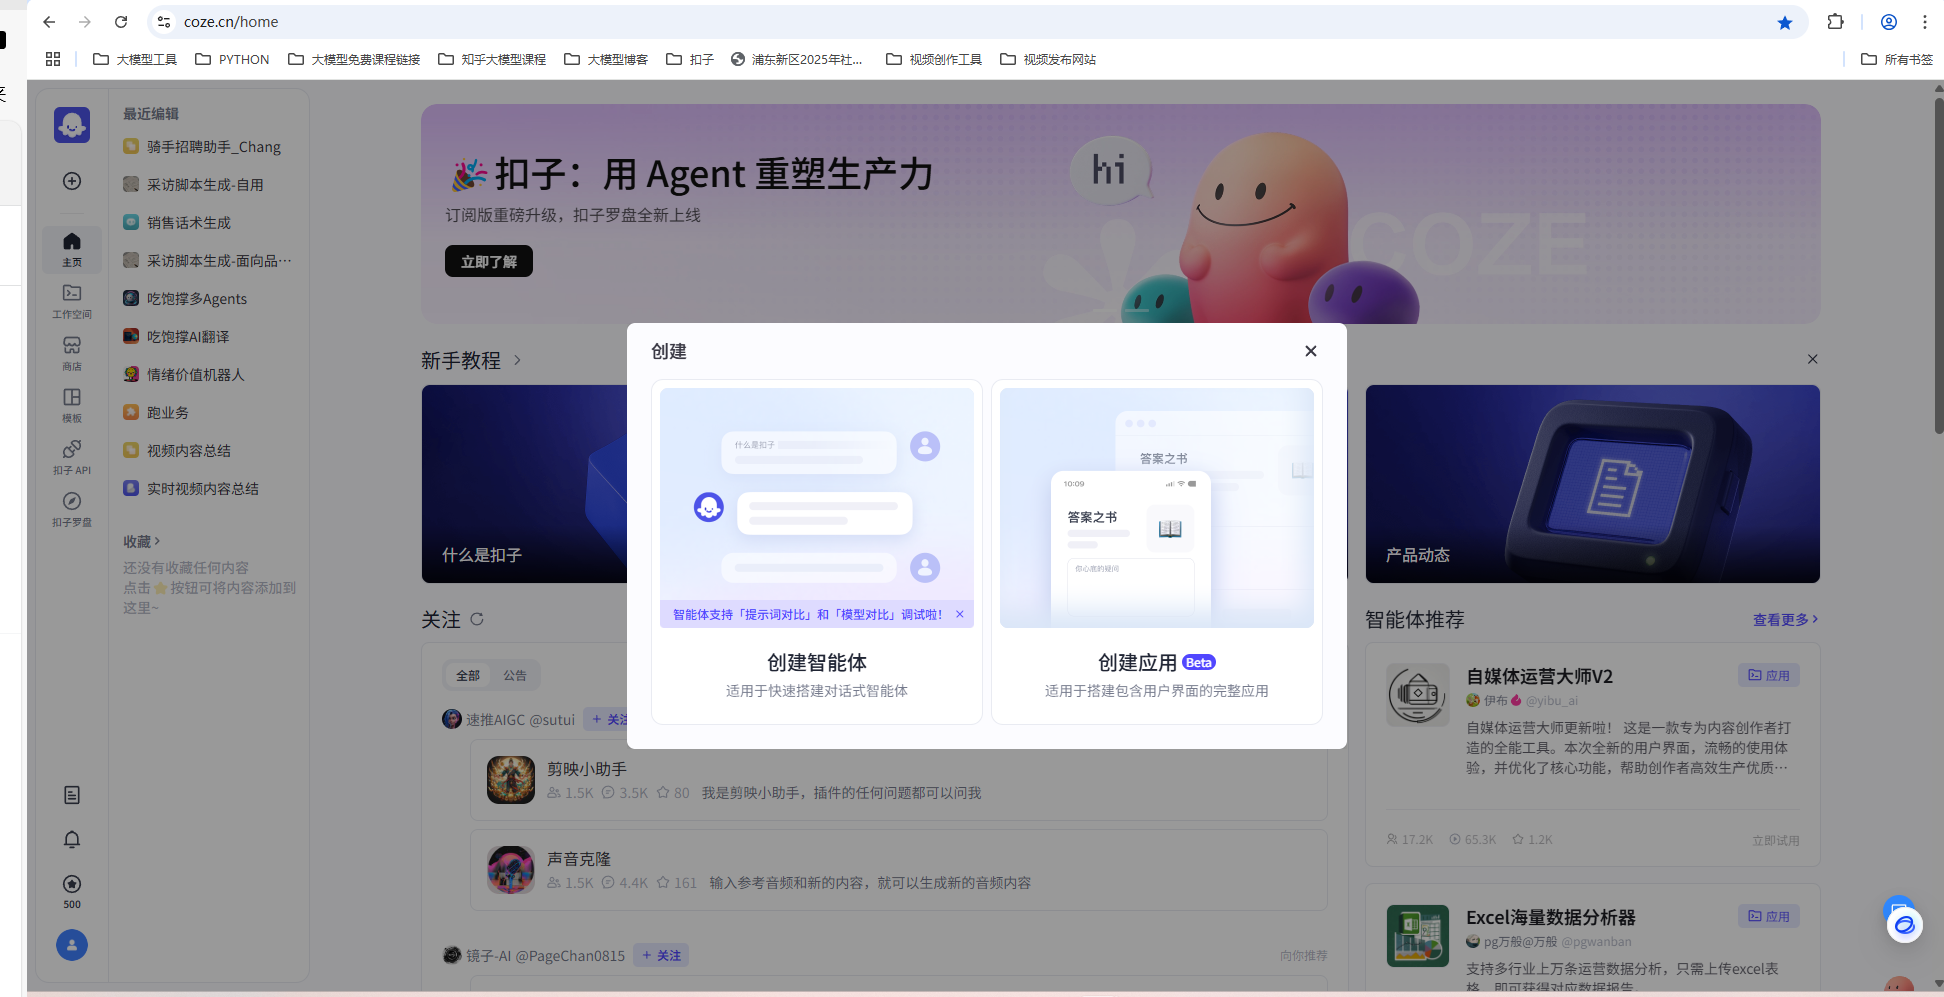The width and height of the screenshot is (1944, 997).
Task: Open the PYTHON bookmark folder
Action: point(232,59)
